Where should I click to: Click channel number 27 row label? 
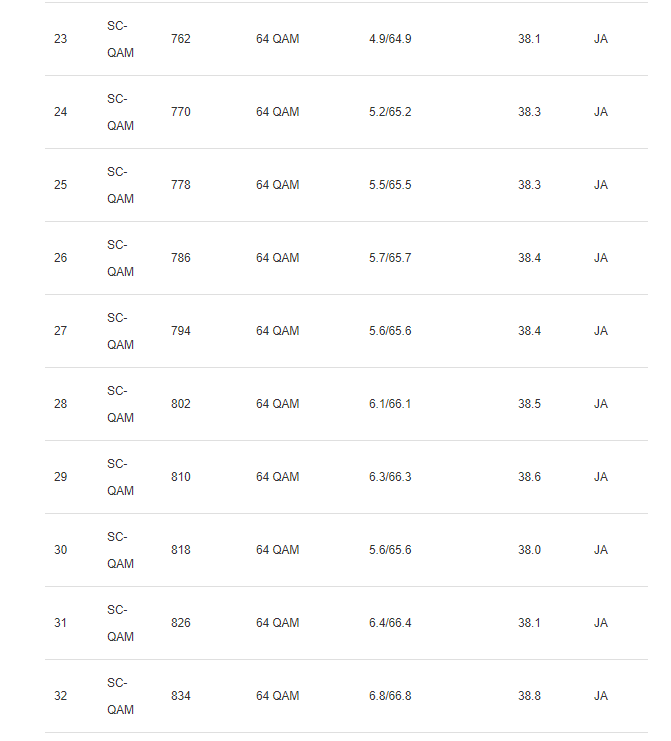click(x=60, y=331)
